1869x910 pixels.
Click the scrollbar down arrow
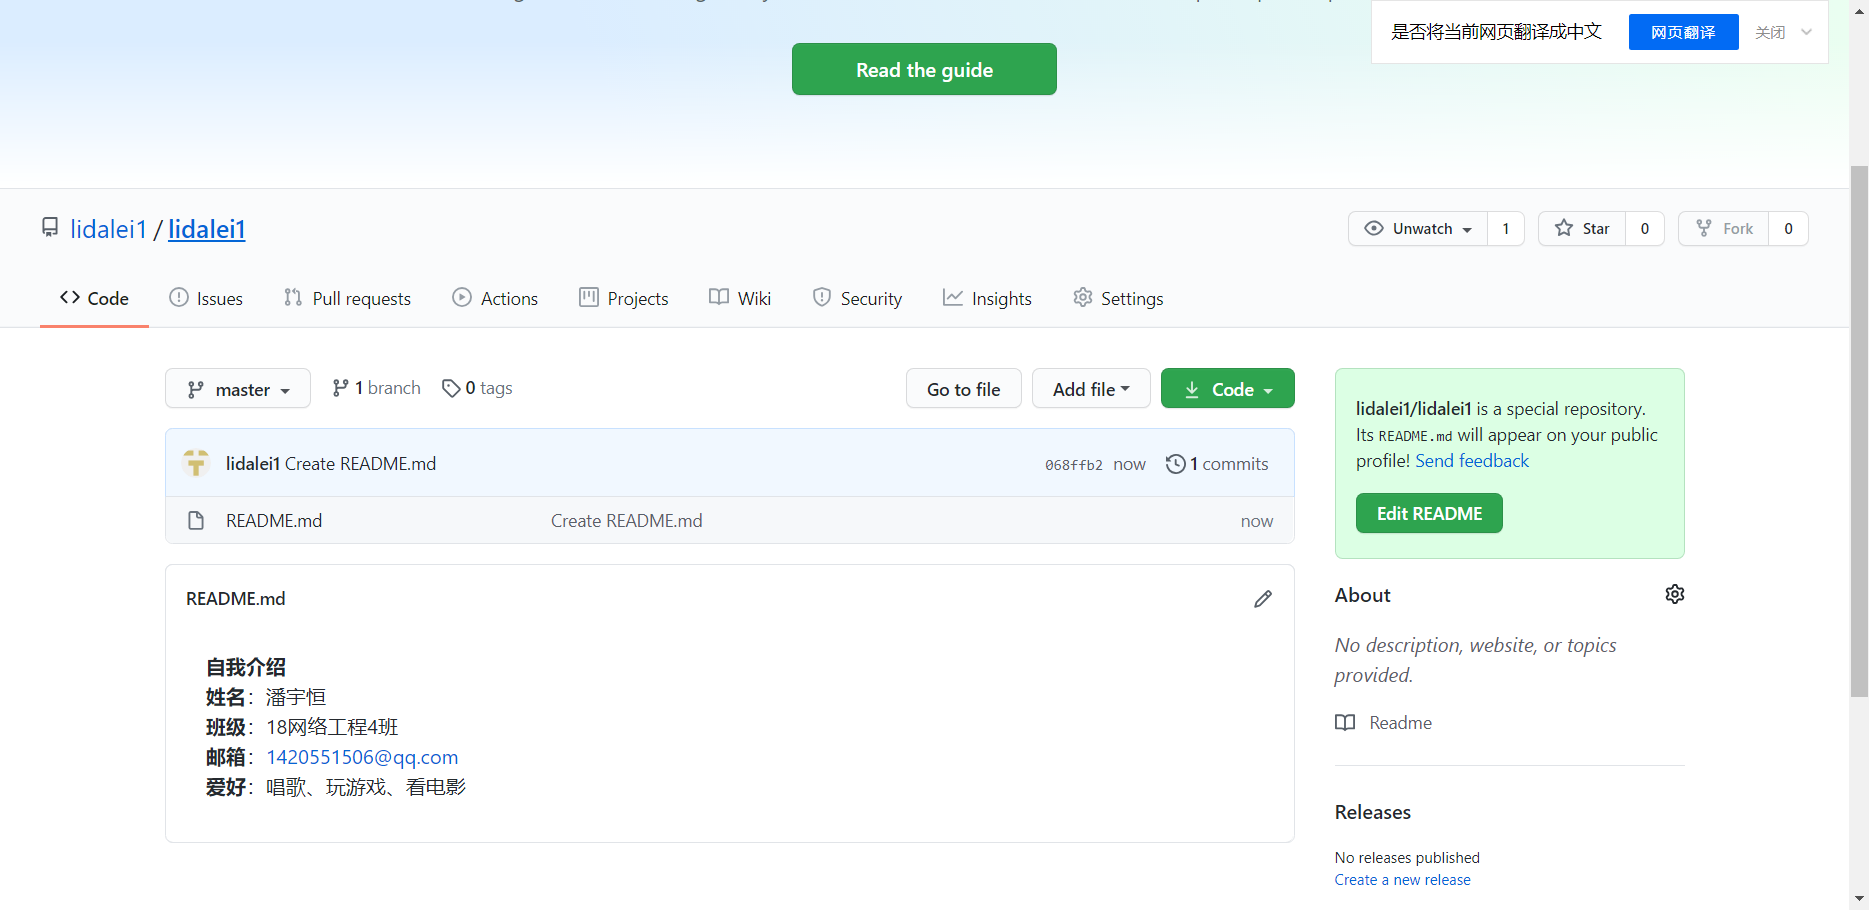point(1859,899)
